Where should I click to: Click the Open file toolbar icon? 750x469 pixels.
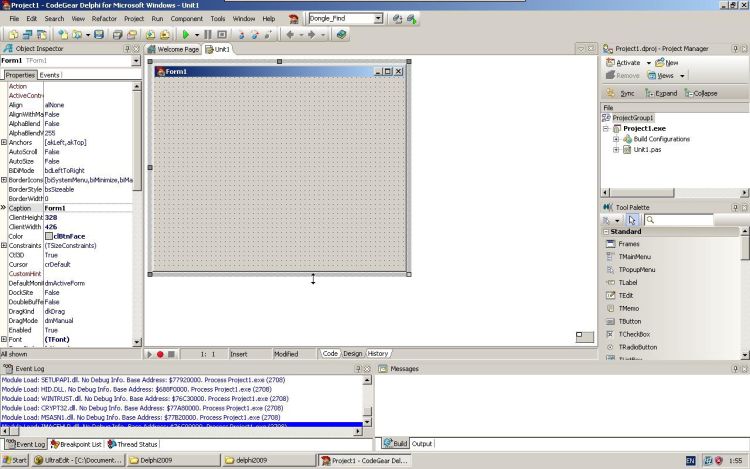(77, 34)
